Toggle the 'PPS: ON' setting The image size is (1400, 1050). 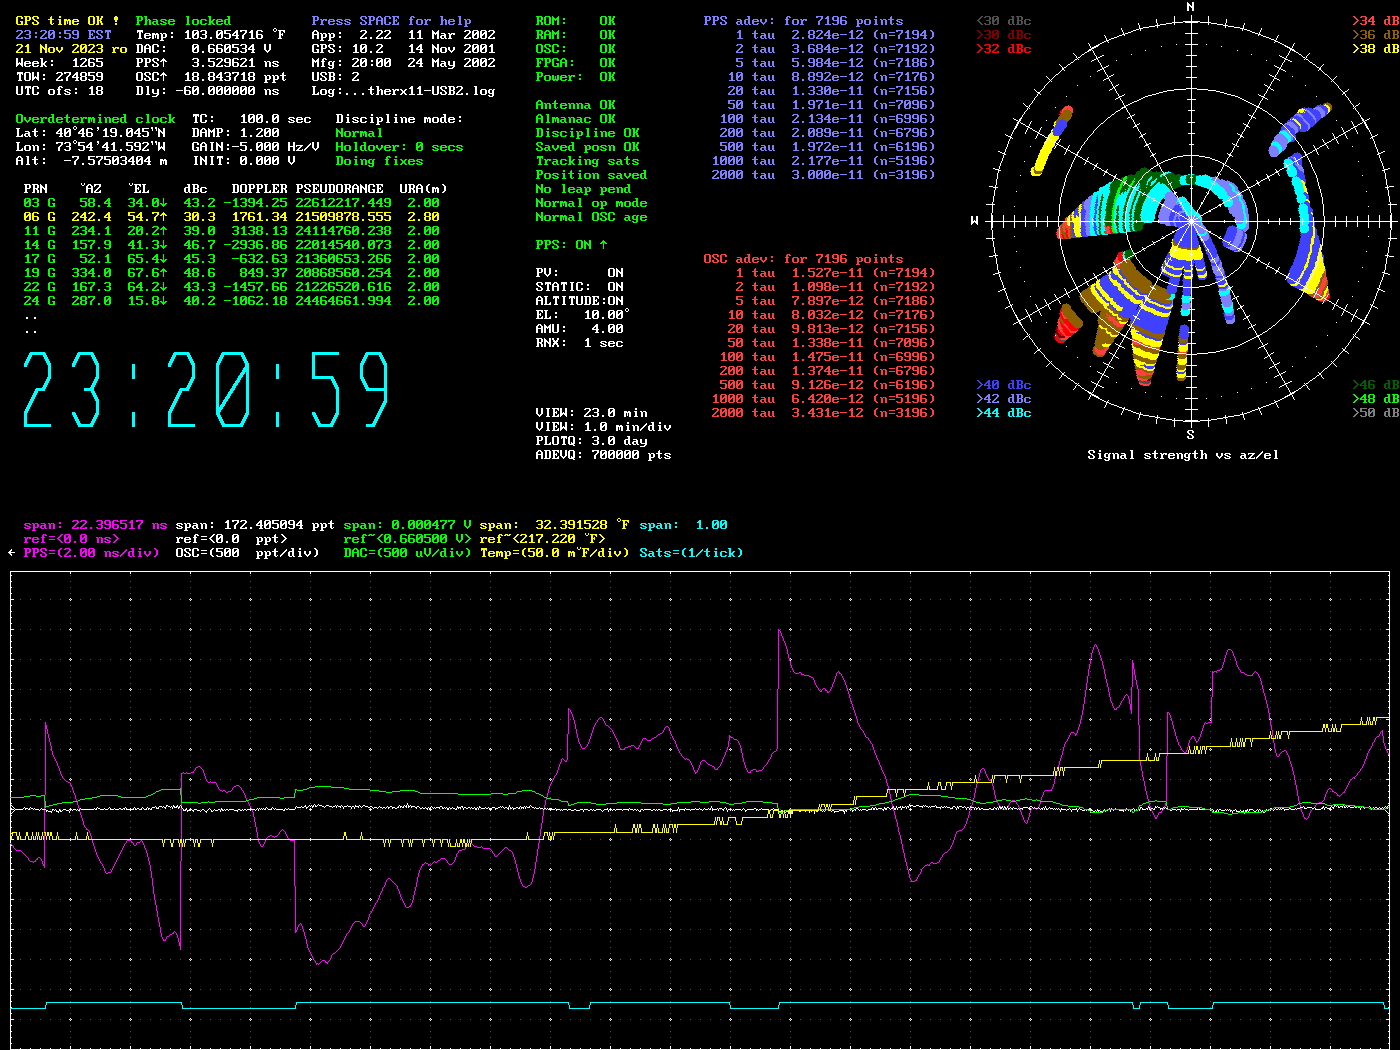[571, 245]
